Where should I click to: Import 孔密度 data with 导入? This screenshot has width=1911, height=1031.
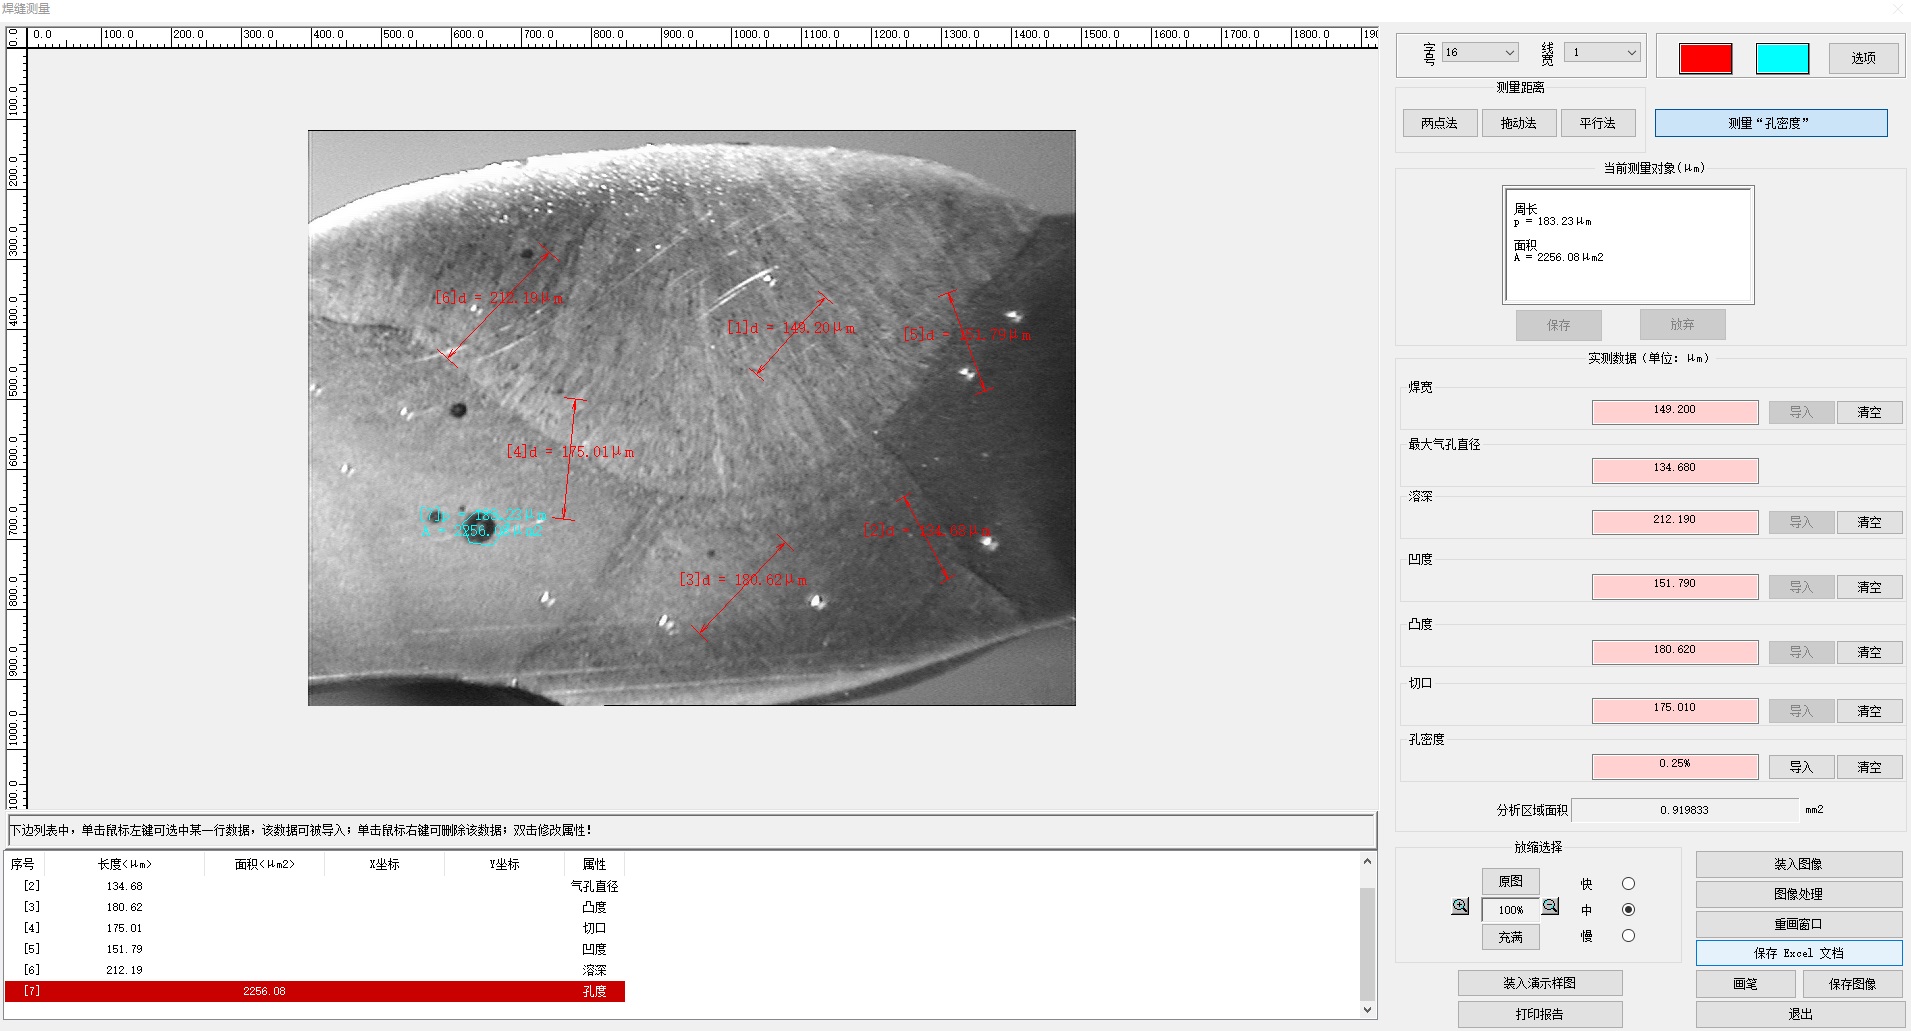(x=1801, y=767)
